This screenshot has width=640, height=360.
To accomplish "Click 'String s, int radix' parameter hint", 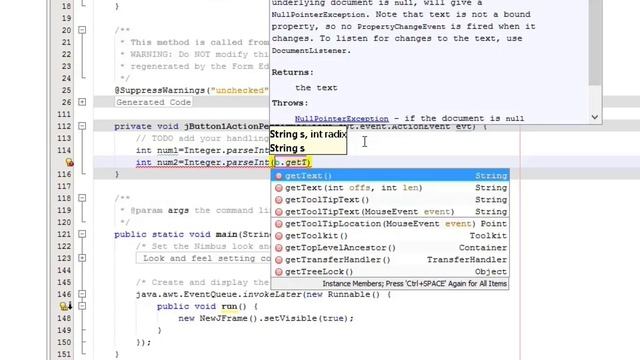I will (308, 134).
